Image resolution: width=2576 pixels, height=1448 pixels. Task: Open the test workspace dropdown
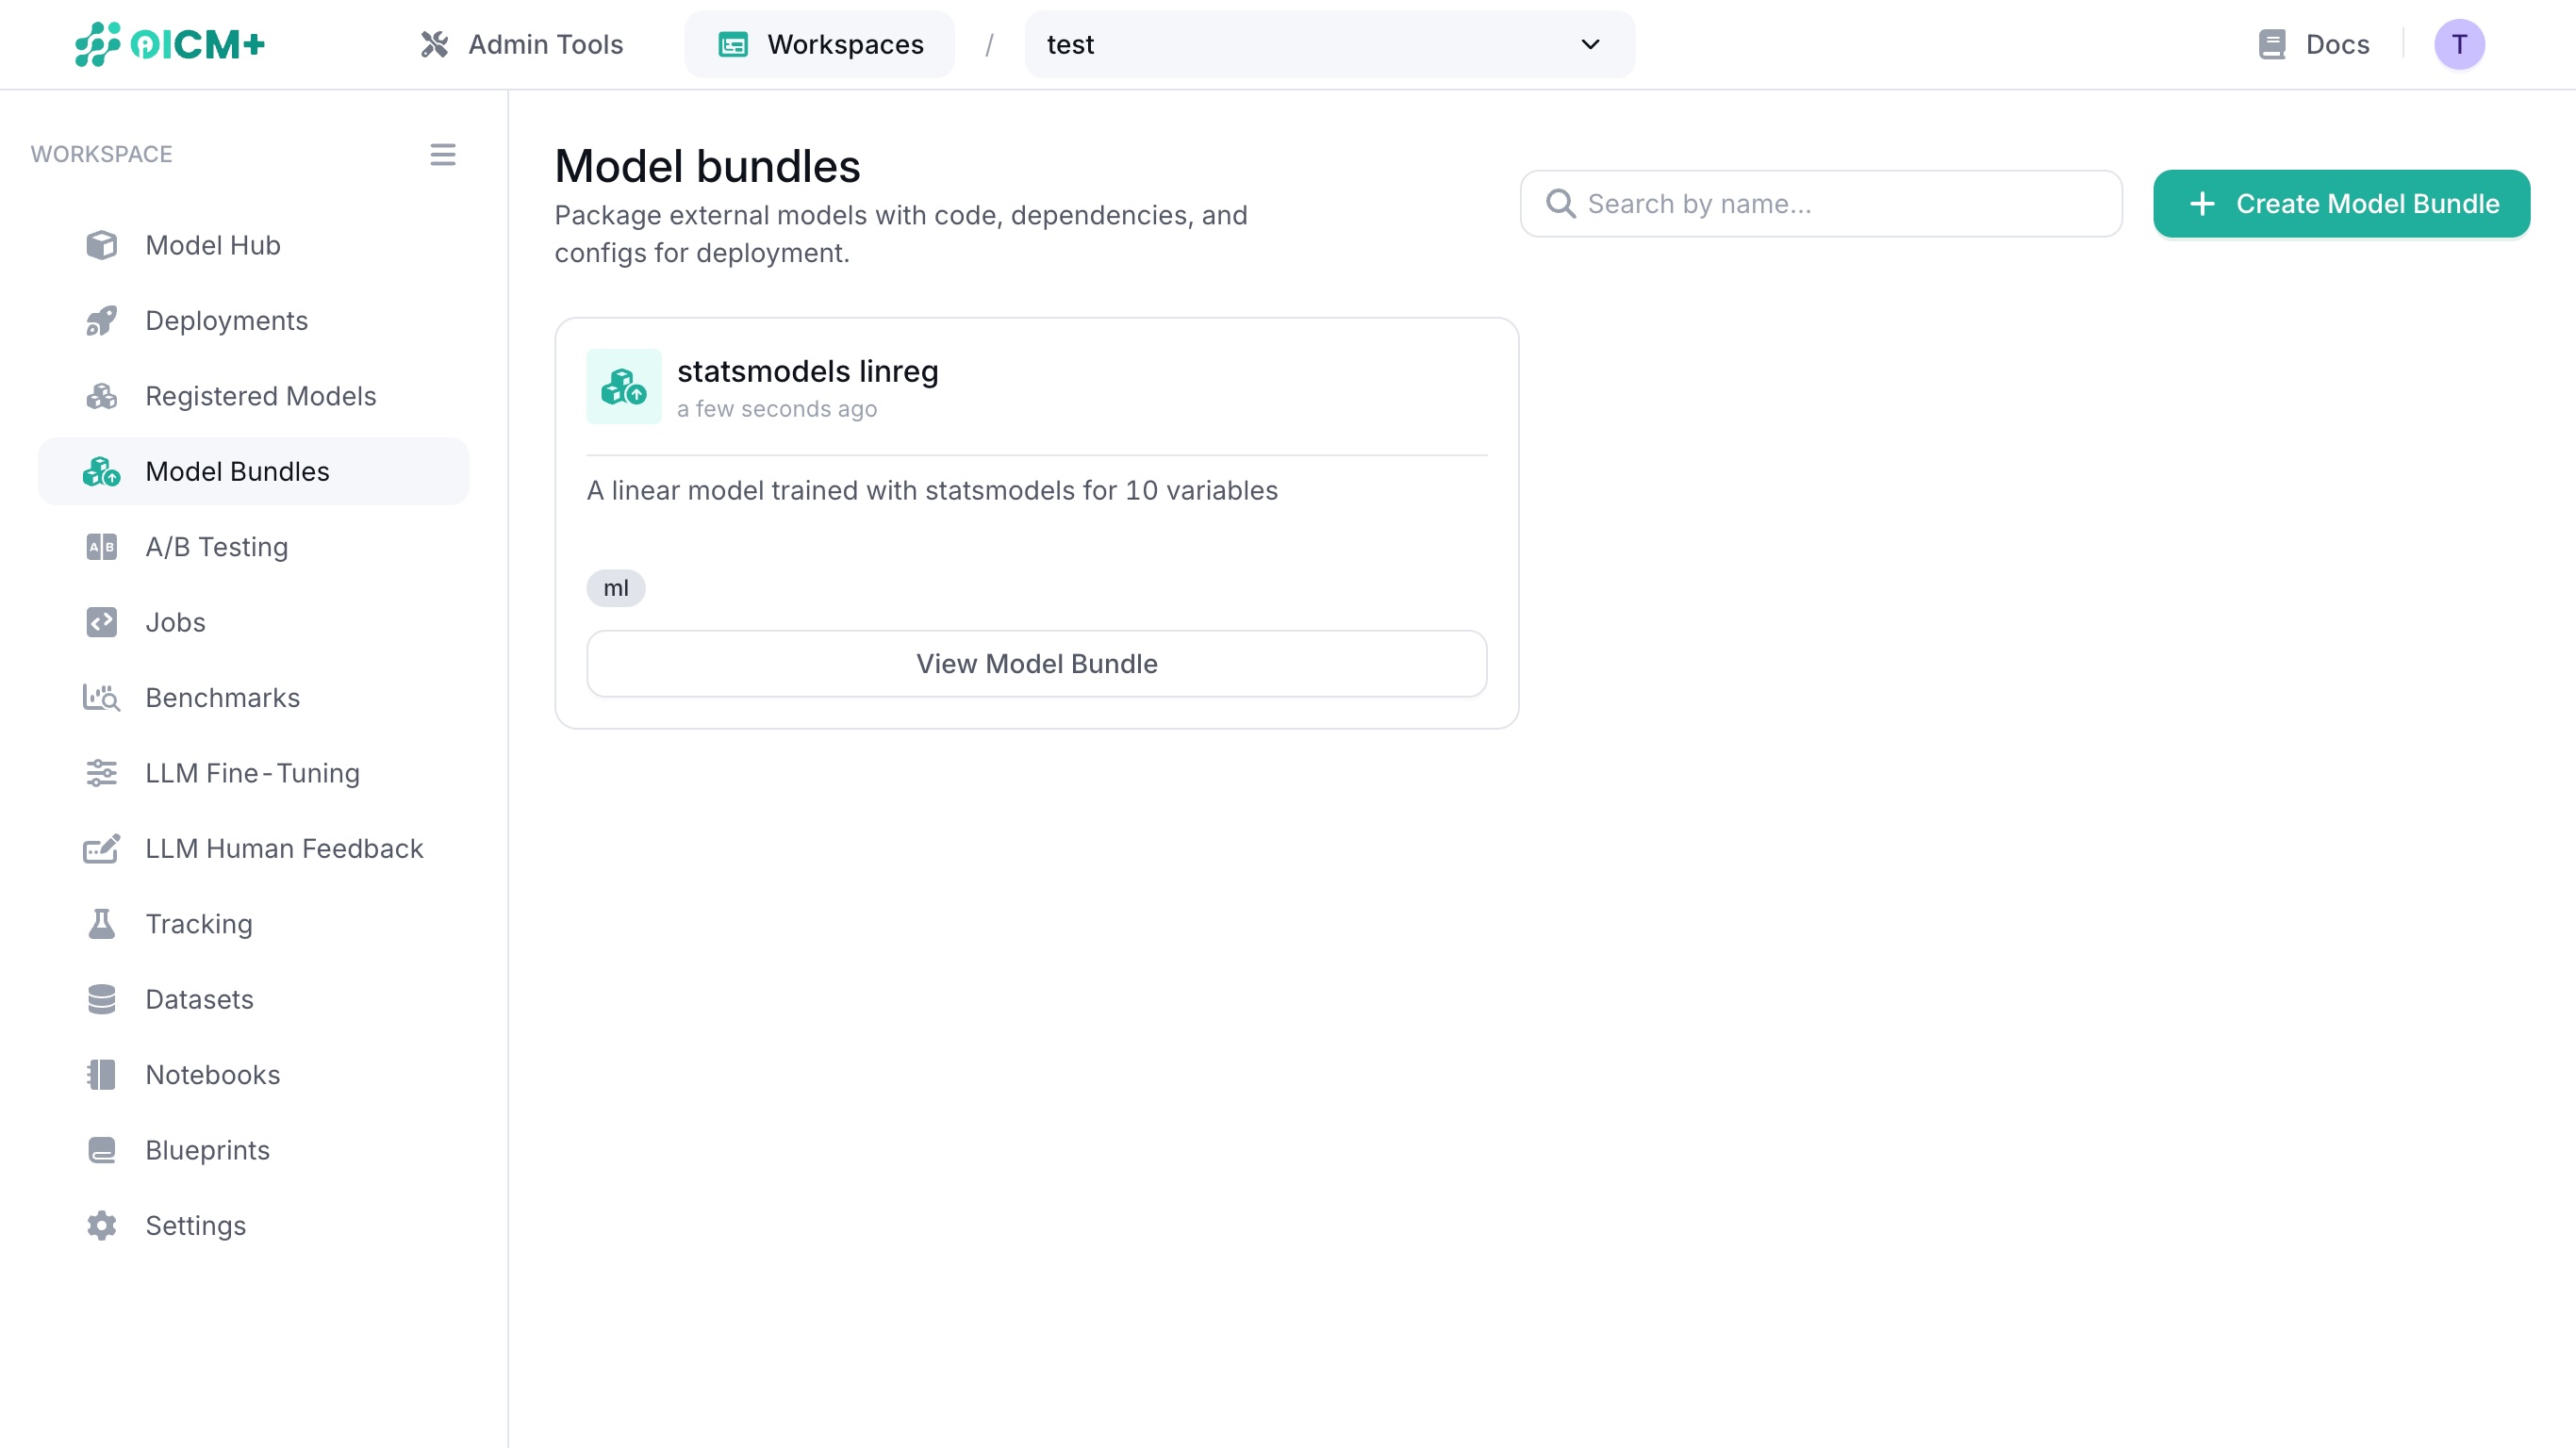tap(1328, 44)
